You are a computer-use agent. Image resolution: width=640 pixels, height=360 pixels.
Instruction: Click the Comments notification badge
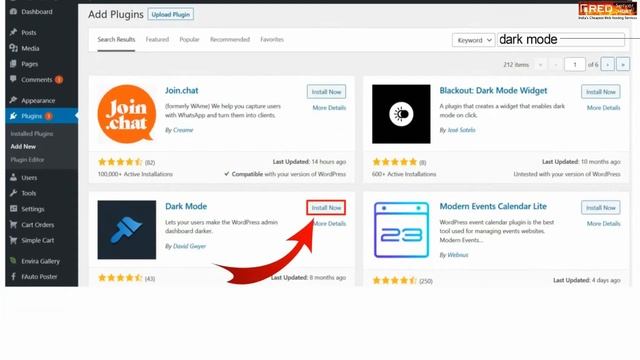[x=59, y=80]
